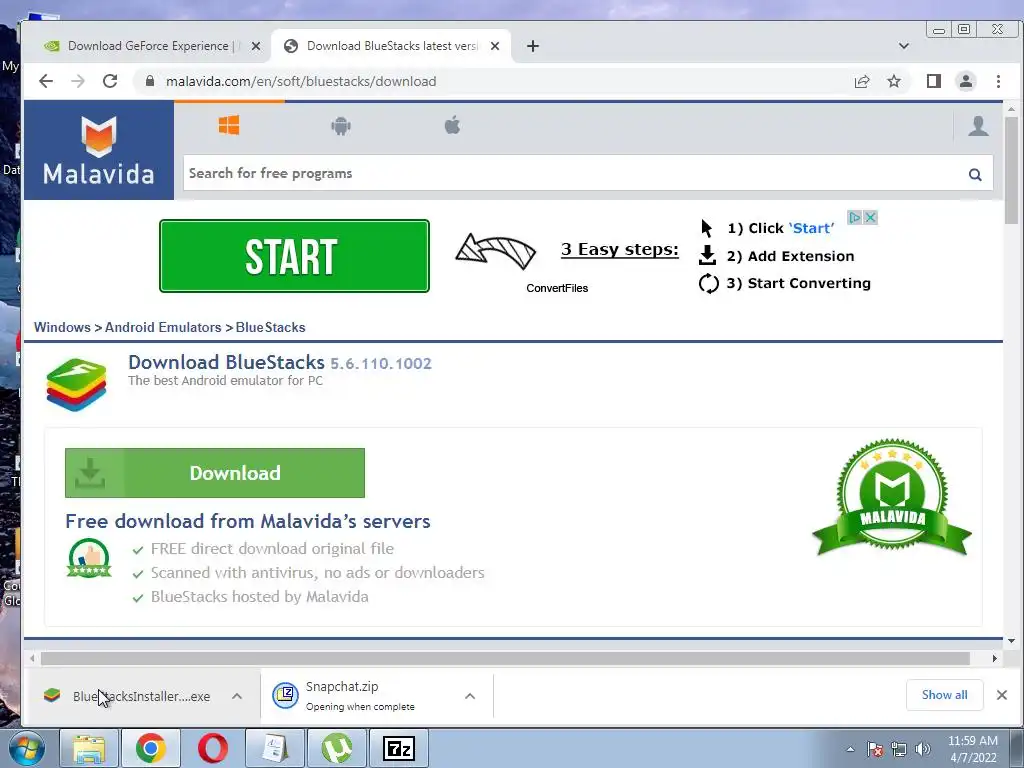This screenshot has width=1024, height=768.
Task: Open Malavida user account icon
Action: [978, 125]
